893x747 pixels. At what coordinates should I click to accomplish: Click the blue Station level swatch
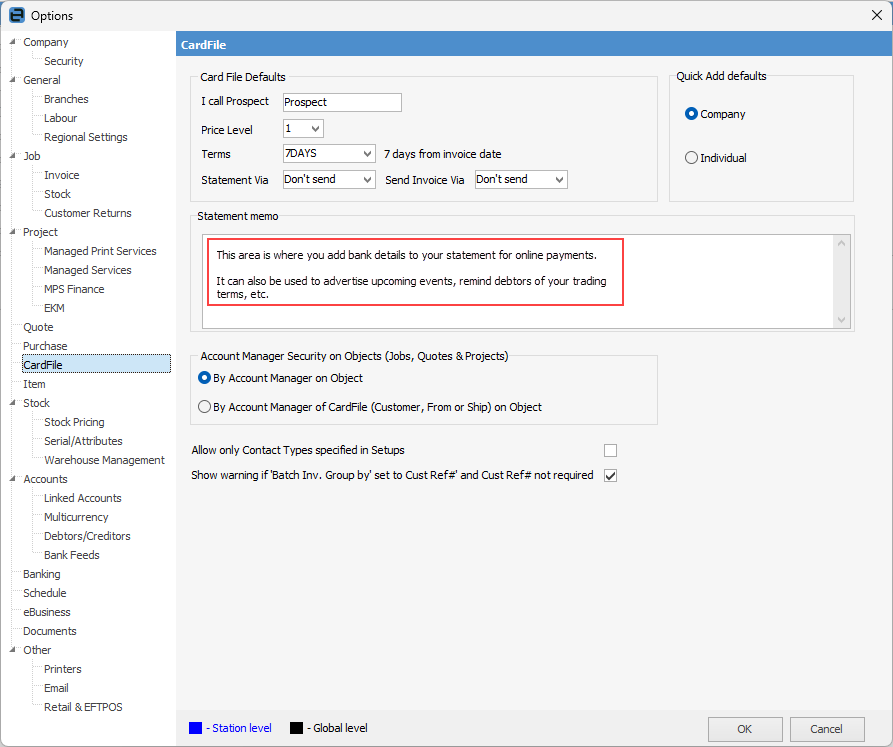pos(195,728)
